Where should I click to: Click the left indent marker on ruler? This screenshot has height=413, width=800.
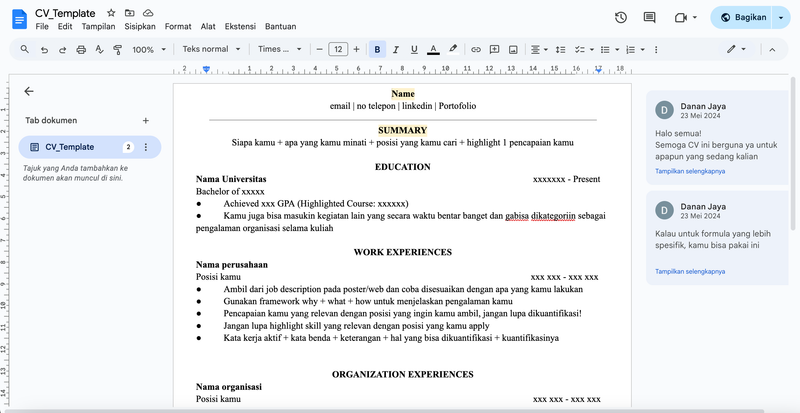point(206,69)
